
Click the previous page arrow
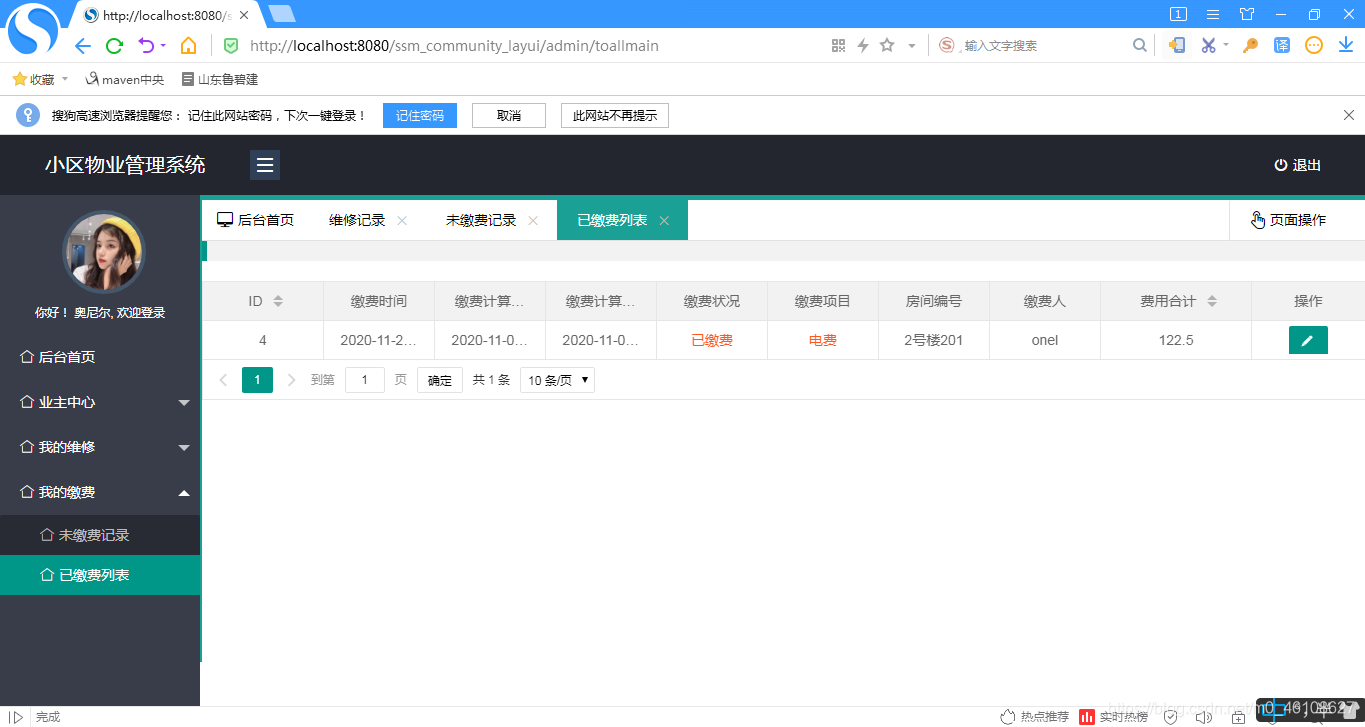click(223, 380)
